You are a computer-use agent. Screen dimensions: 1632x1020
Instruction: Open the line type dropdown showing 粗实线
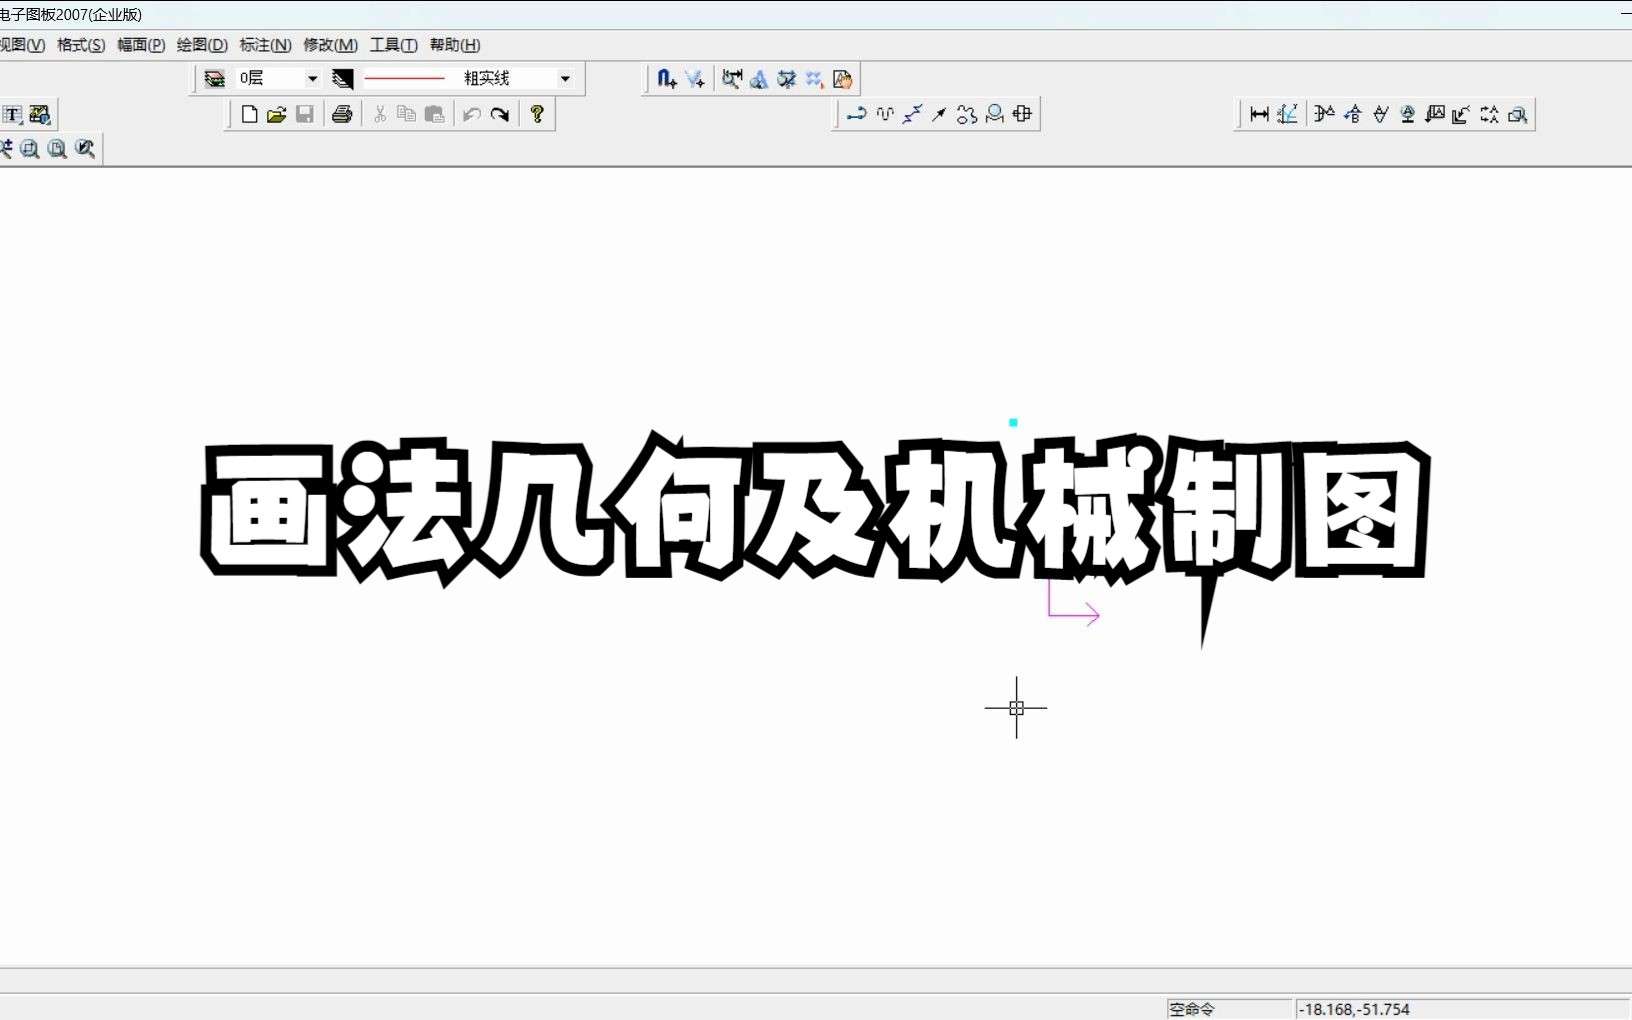point(565,78)
